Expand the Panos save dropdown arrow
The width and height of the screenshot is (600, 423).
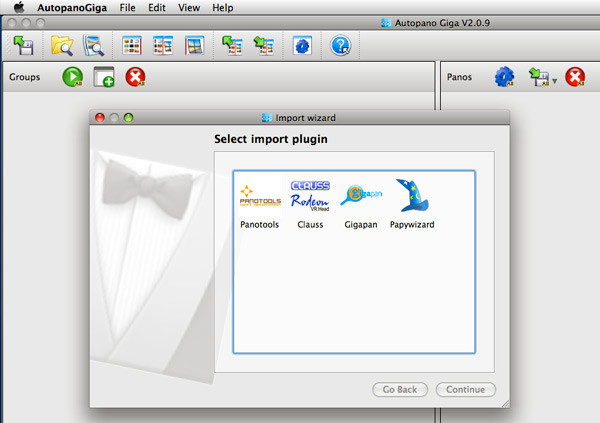[x=554, y=81]
